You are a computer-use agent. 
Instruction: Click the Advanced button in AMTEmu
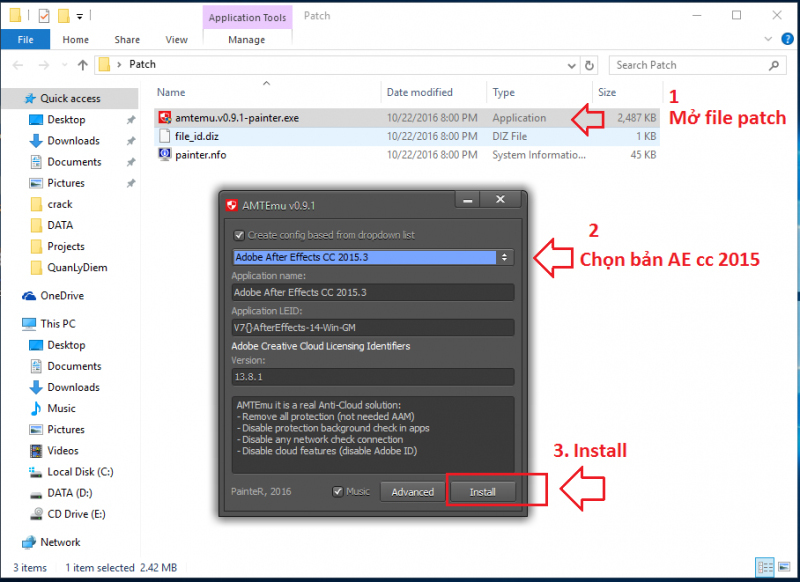(x=413, y=492)
